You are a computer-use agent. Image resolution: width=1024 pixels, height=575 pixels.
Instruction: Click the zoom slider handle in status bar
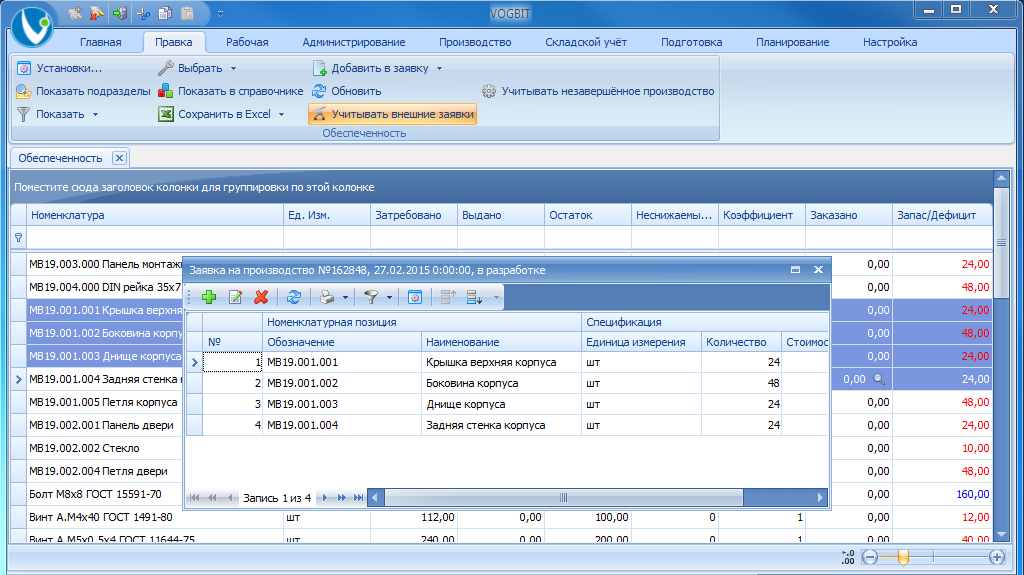903,557
